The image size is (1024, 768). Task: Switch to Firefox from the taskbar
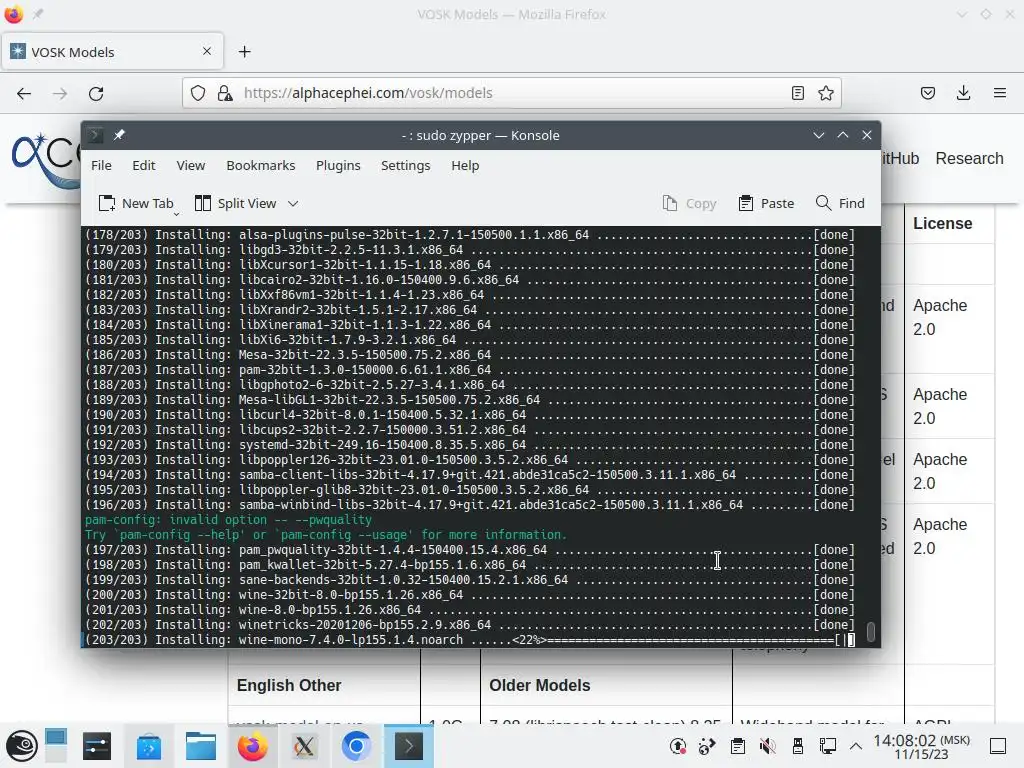(x=252, y=746)
